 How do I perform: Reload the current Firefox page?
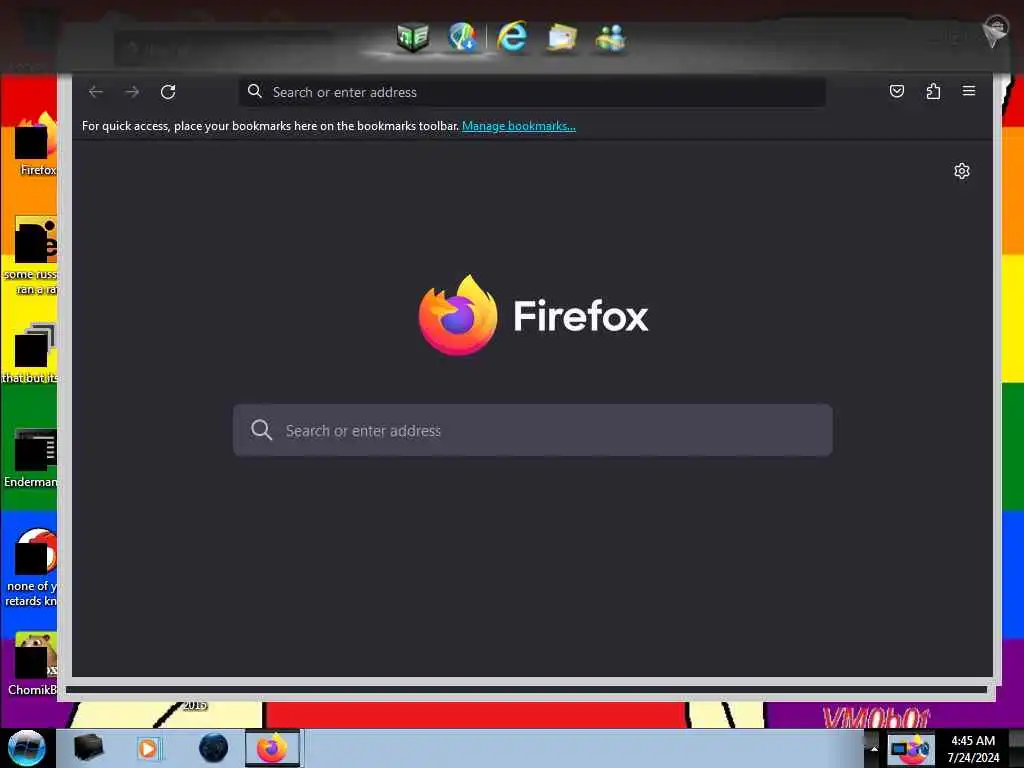[x=168, y=92]
